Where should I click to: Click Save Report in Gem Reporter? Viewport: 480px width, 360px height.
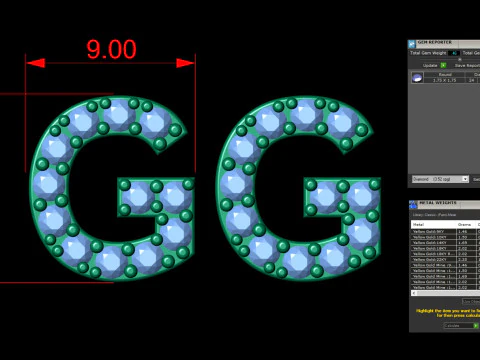[467, 65]
